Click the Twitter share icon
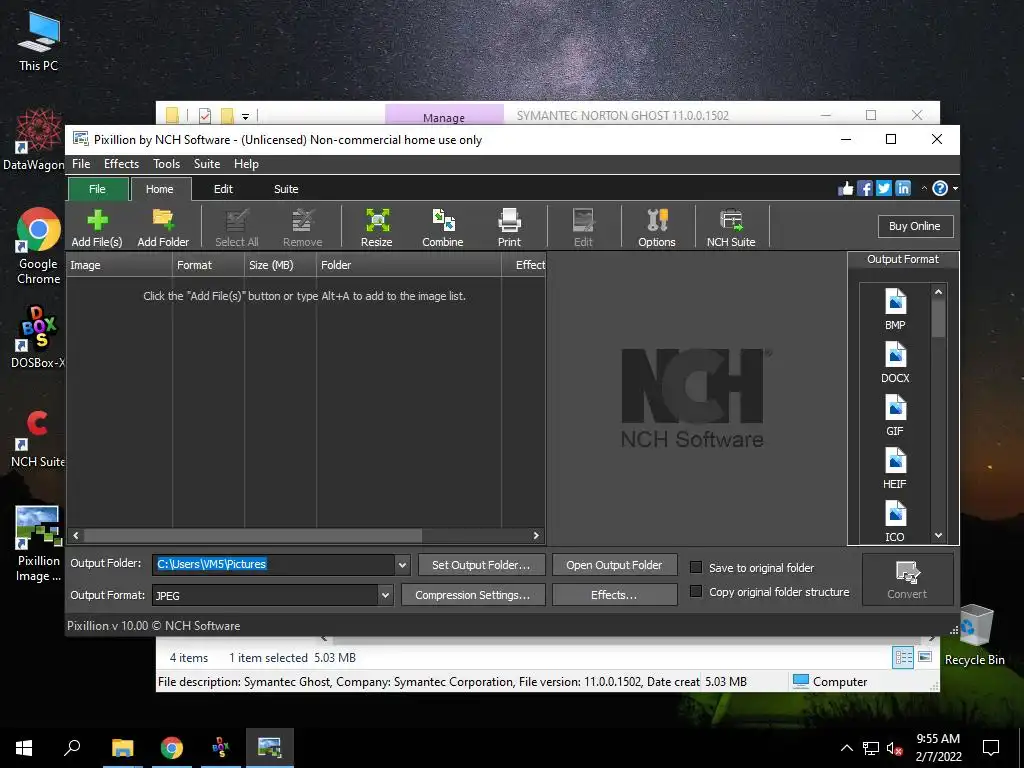 (884, 189)
